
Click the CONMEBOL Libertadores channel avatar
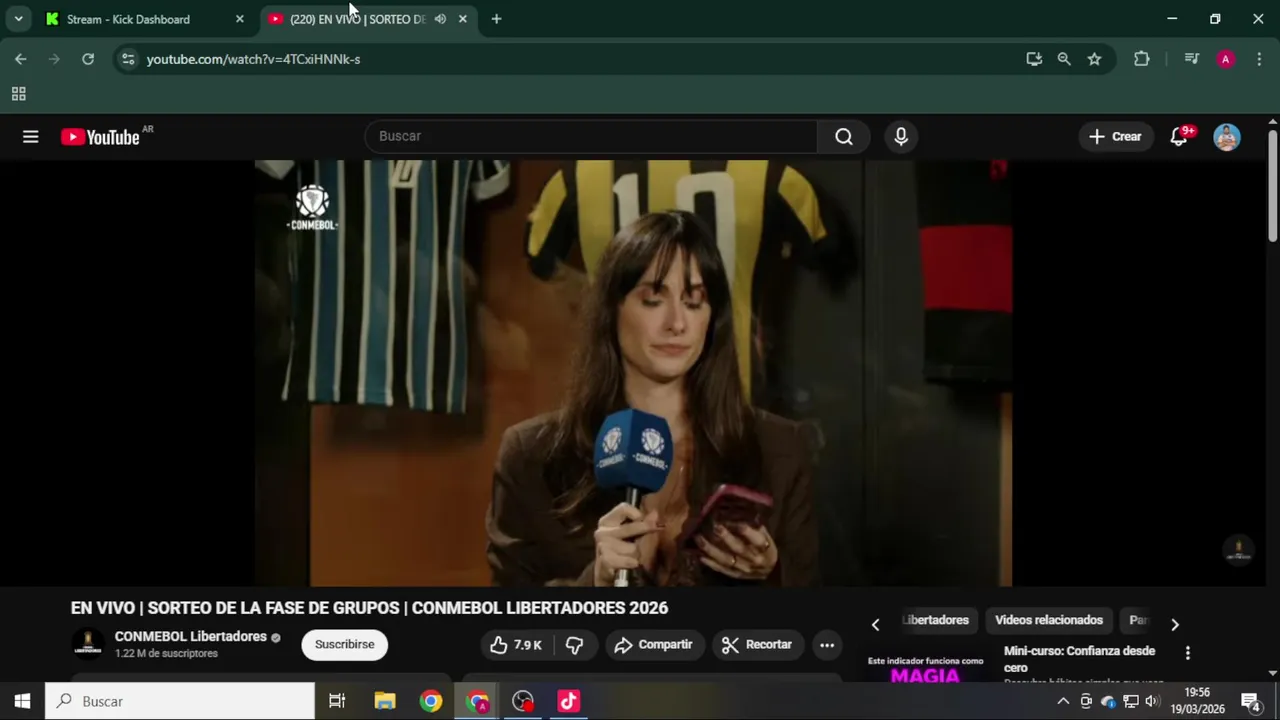(x=88, y=644)
